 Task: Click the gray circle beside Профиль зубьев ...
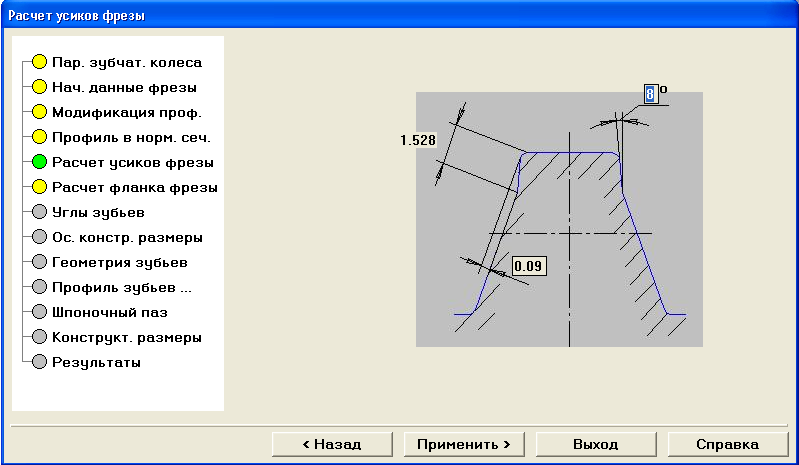[39, 287]
